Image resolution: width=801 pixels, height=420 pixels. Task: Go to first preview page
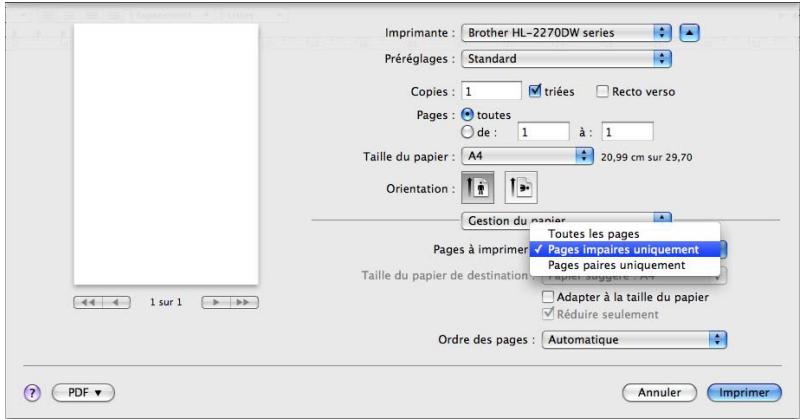click(88, 302)
